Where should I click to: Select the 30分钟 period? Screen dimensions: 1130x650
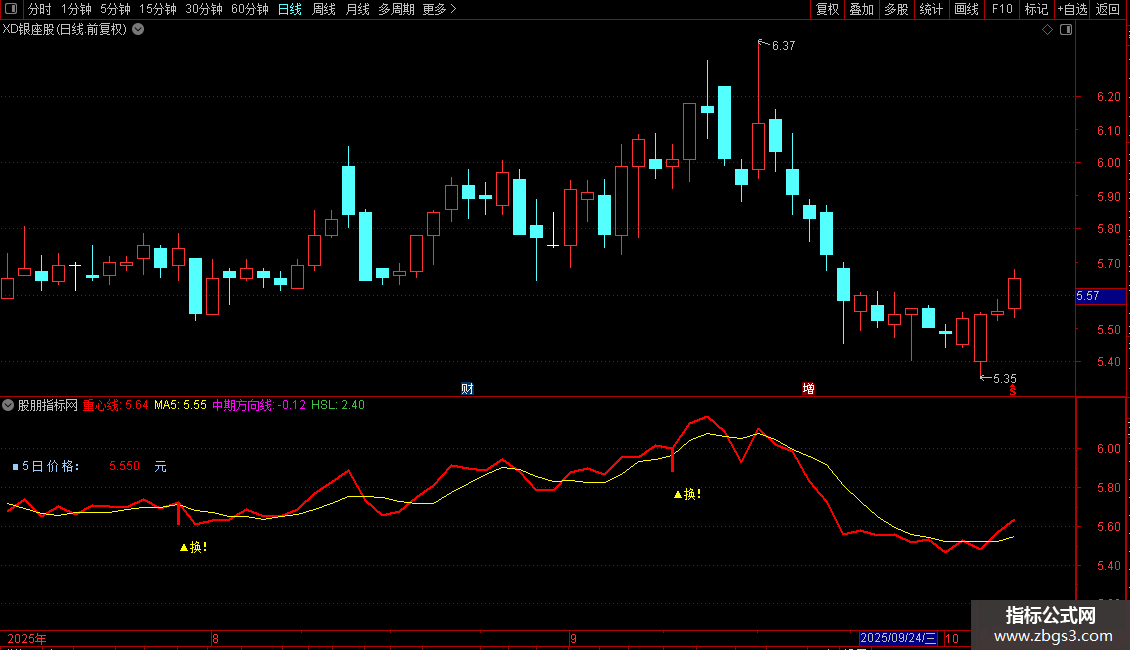pyautogui.click(x=204, y=9)
